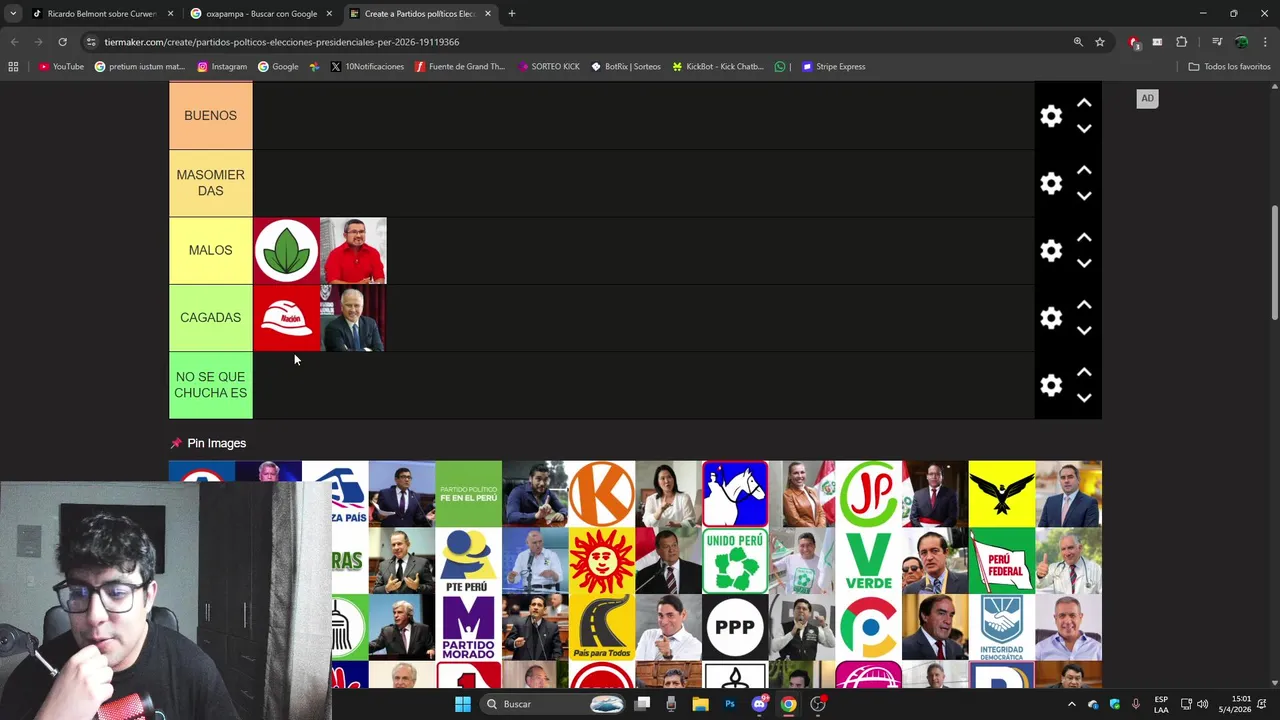Click the AD badge

point(1147,98)
